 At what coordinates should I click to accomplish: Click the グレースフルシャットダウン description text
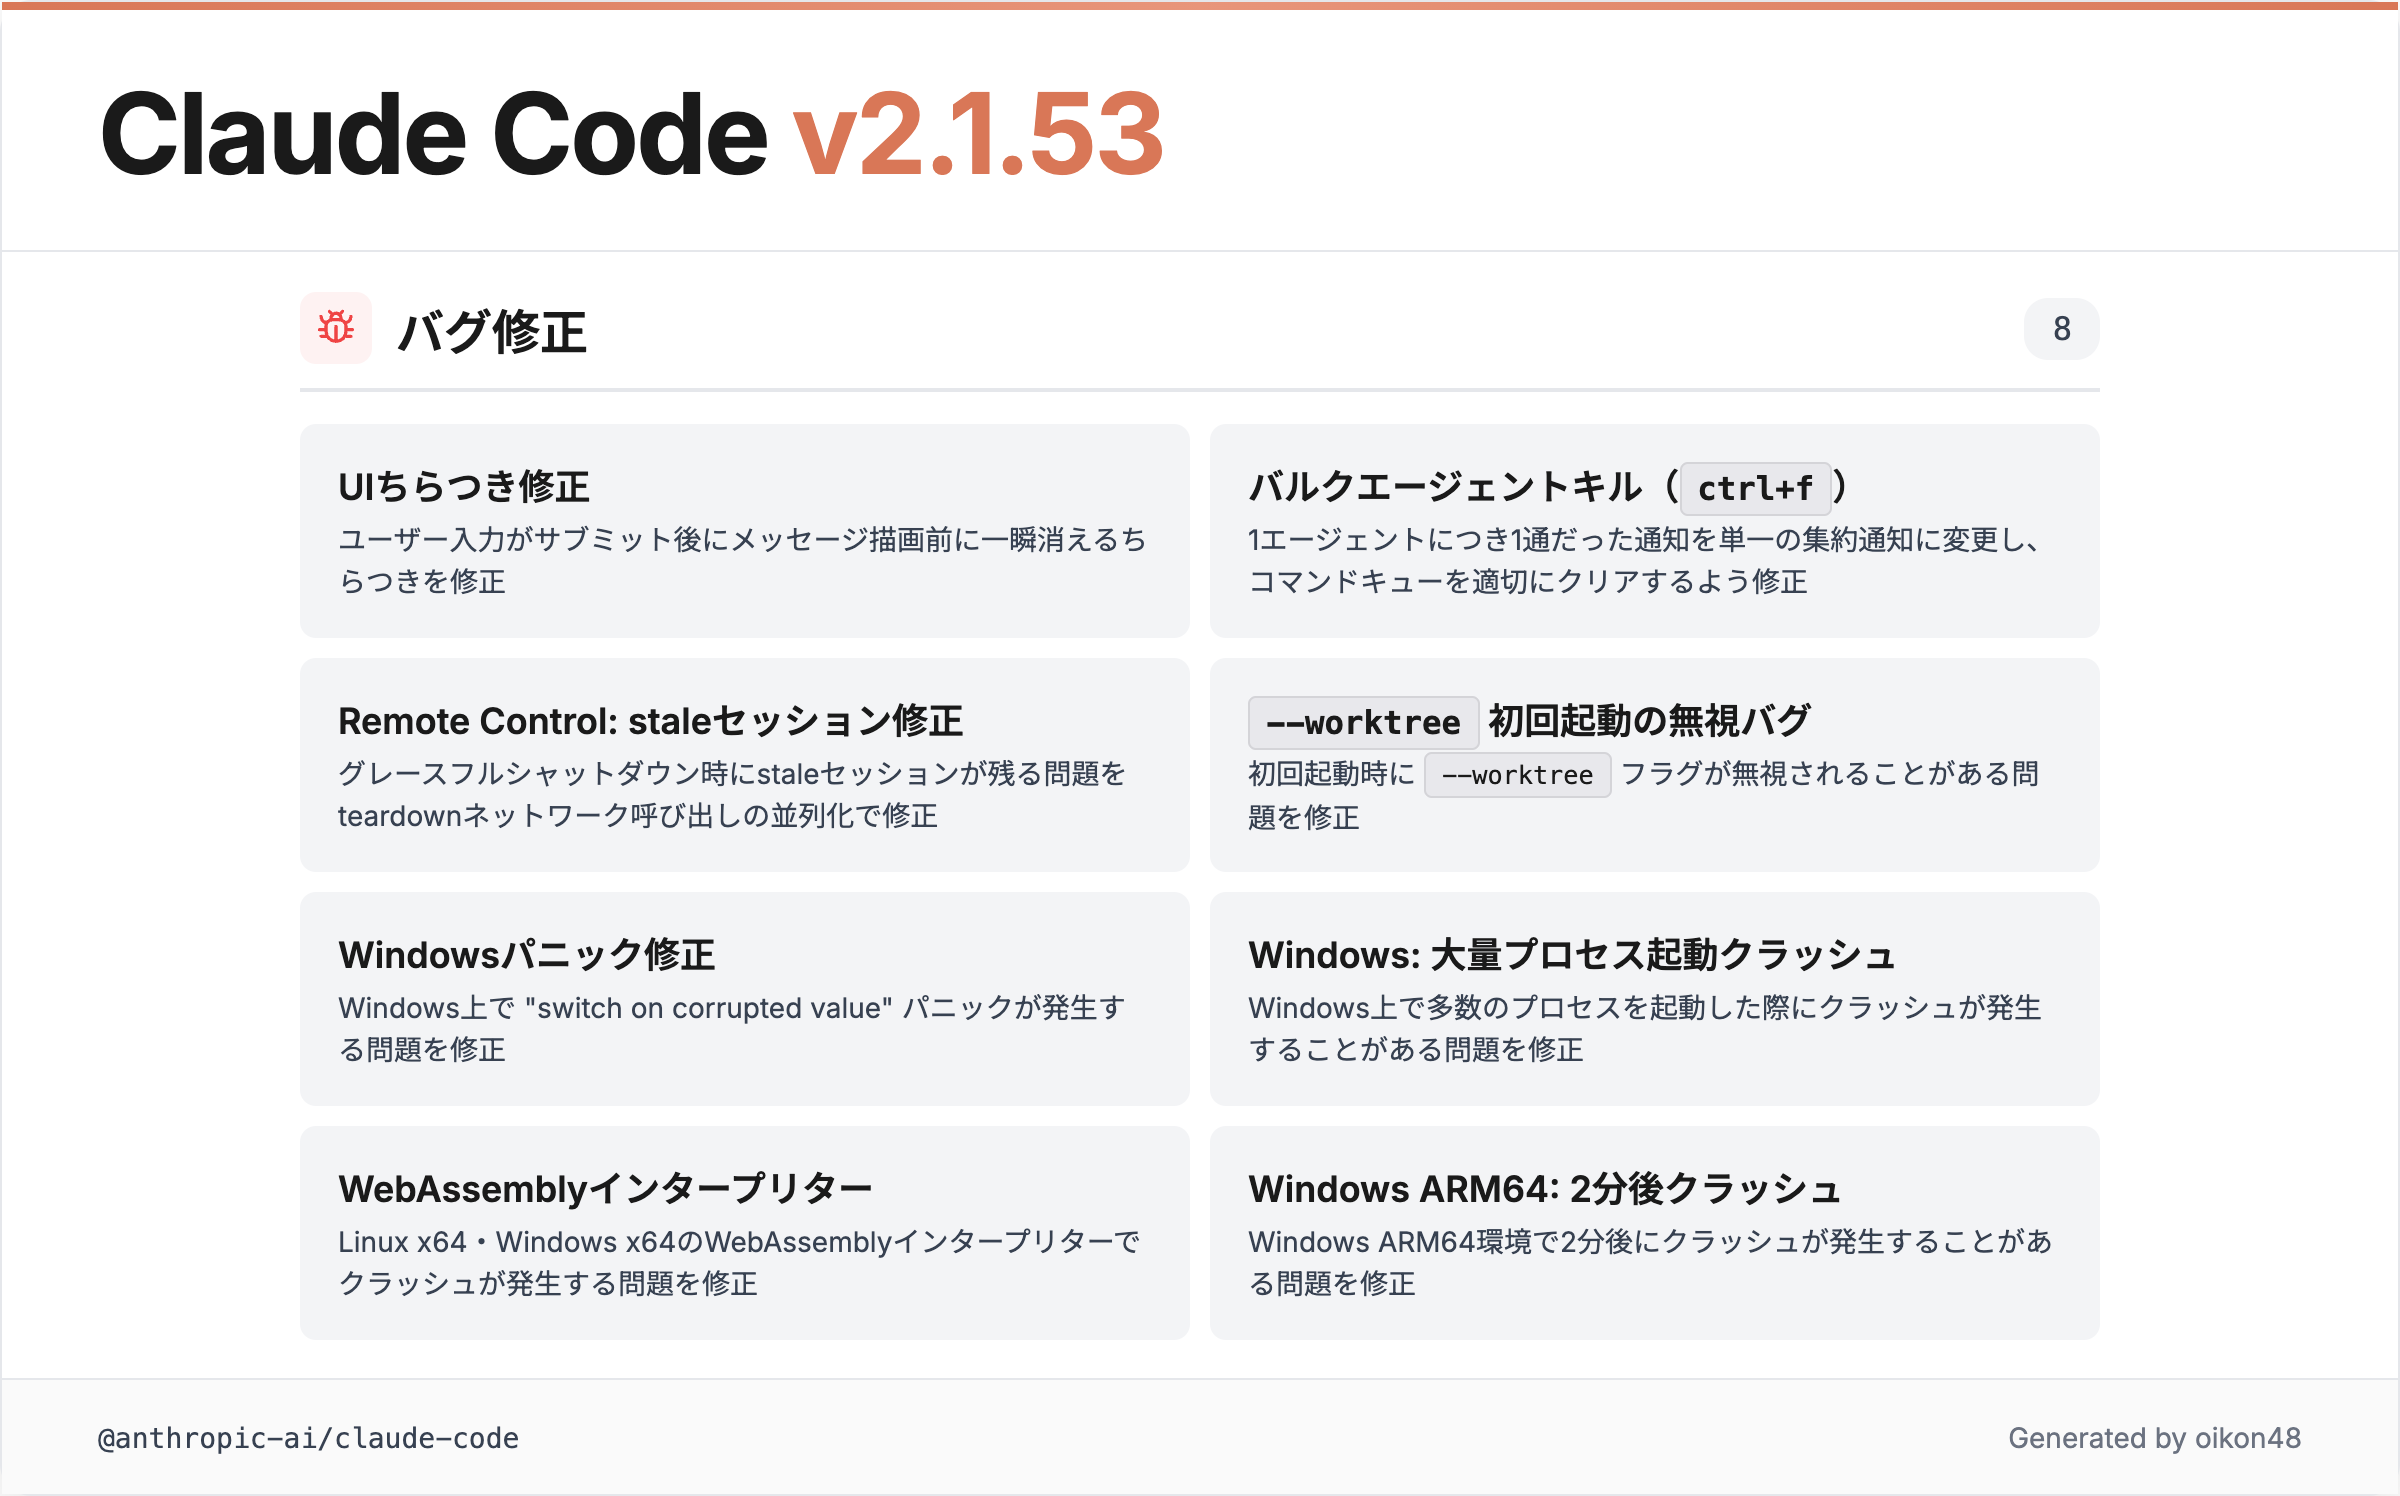tap(732, 794)
